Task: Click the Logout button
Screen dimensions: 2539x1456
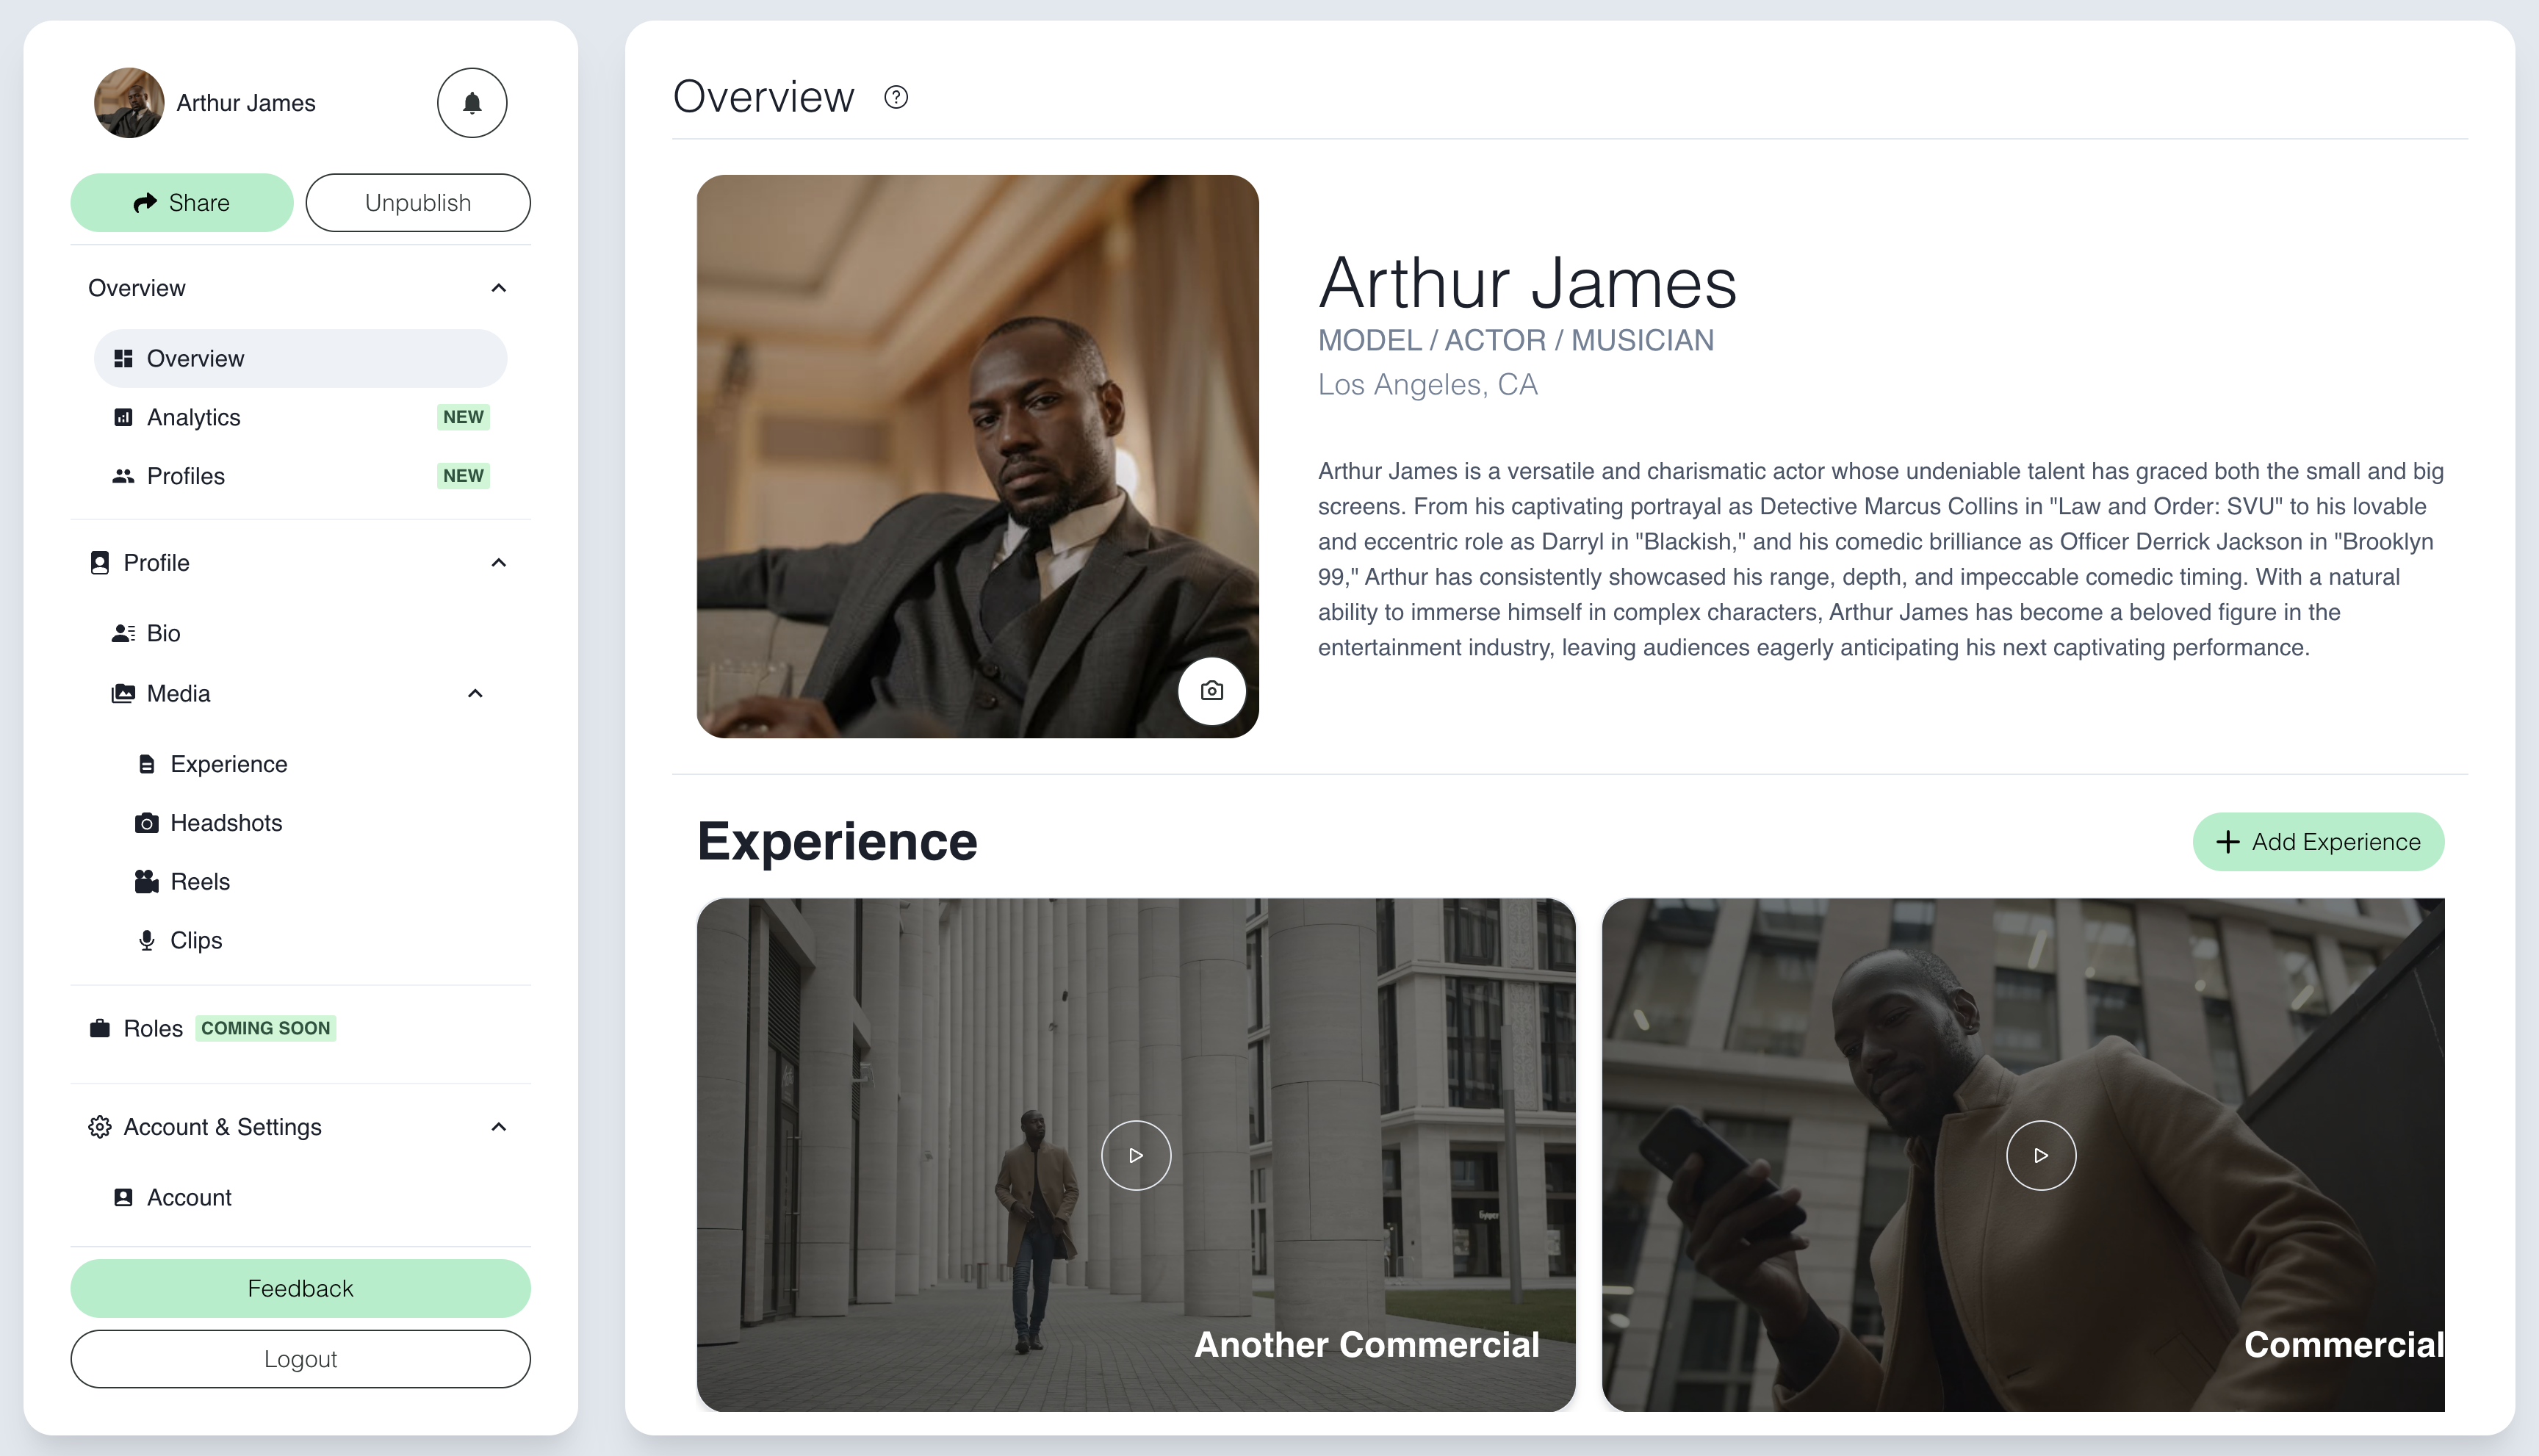Action: [x=300, y=1359]
